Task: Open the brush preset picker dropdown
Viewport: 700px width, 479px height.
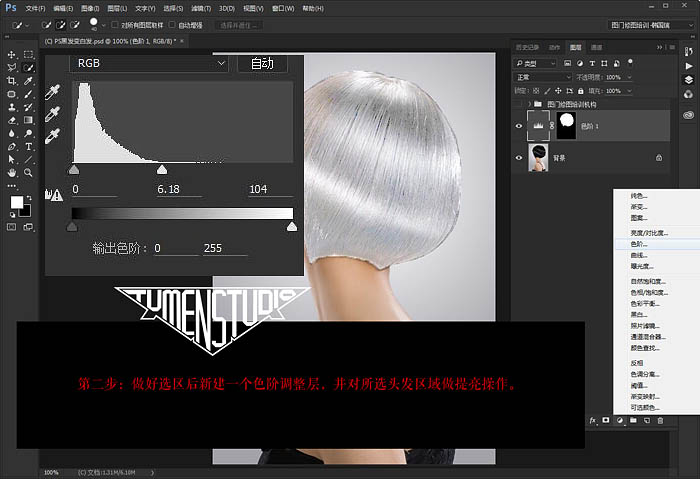Action: pyautogui.click(x=104, y=25)
